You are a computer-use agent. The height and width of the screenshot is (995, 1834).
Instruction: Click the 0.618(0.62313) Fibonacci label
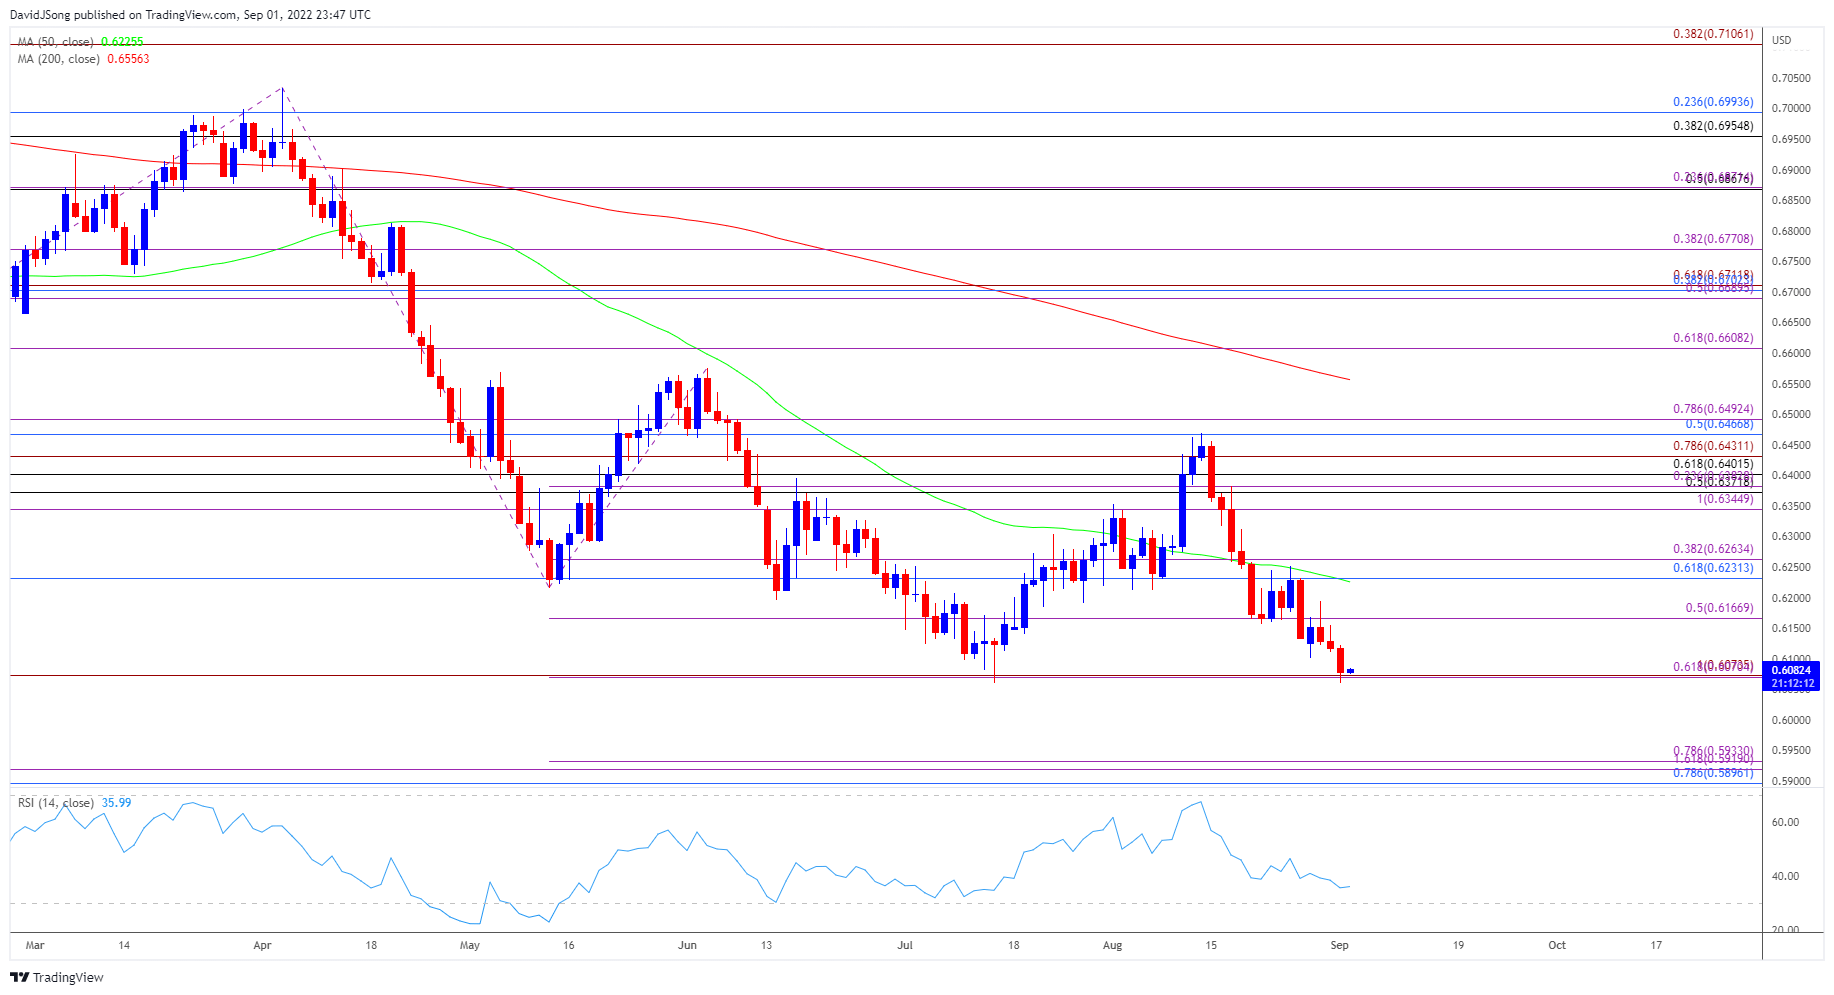pyautogui.click(x=1713, y=568)
